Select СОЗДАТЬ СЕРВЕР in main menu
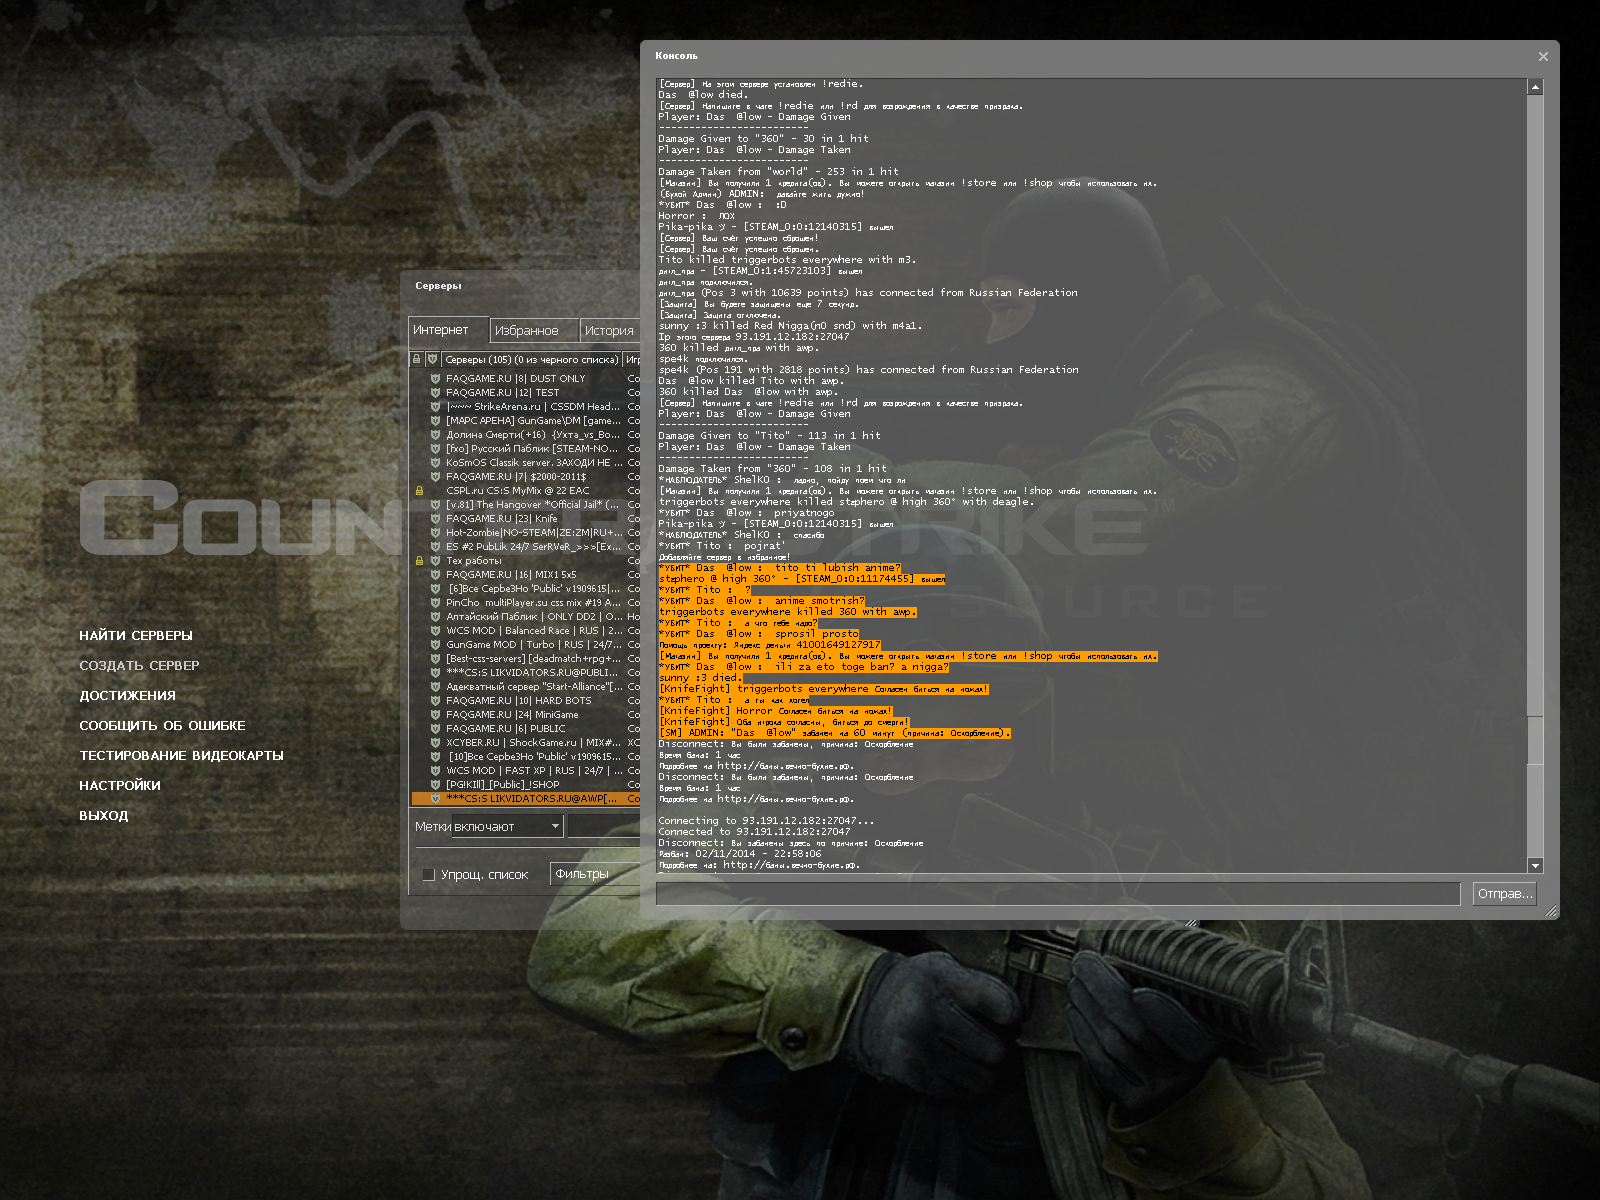The height and width of the screenshot is (1200, 1600). click(x=140, y=666)
